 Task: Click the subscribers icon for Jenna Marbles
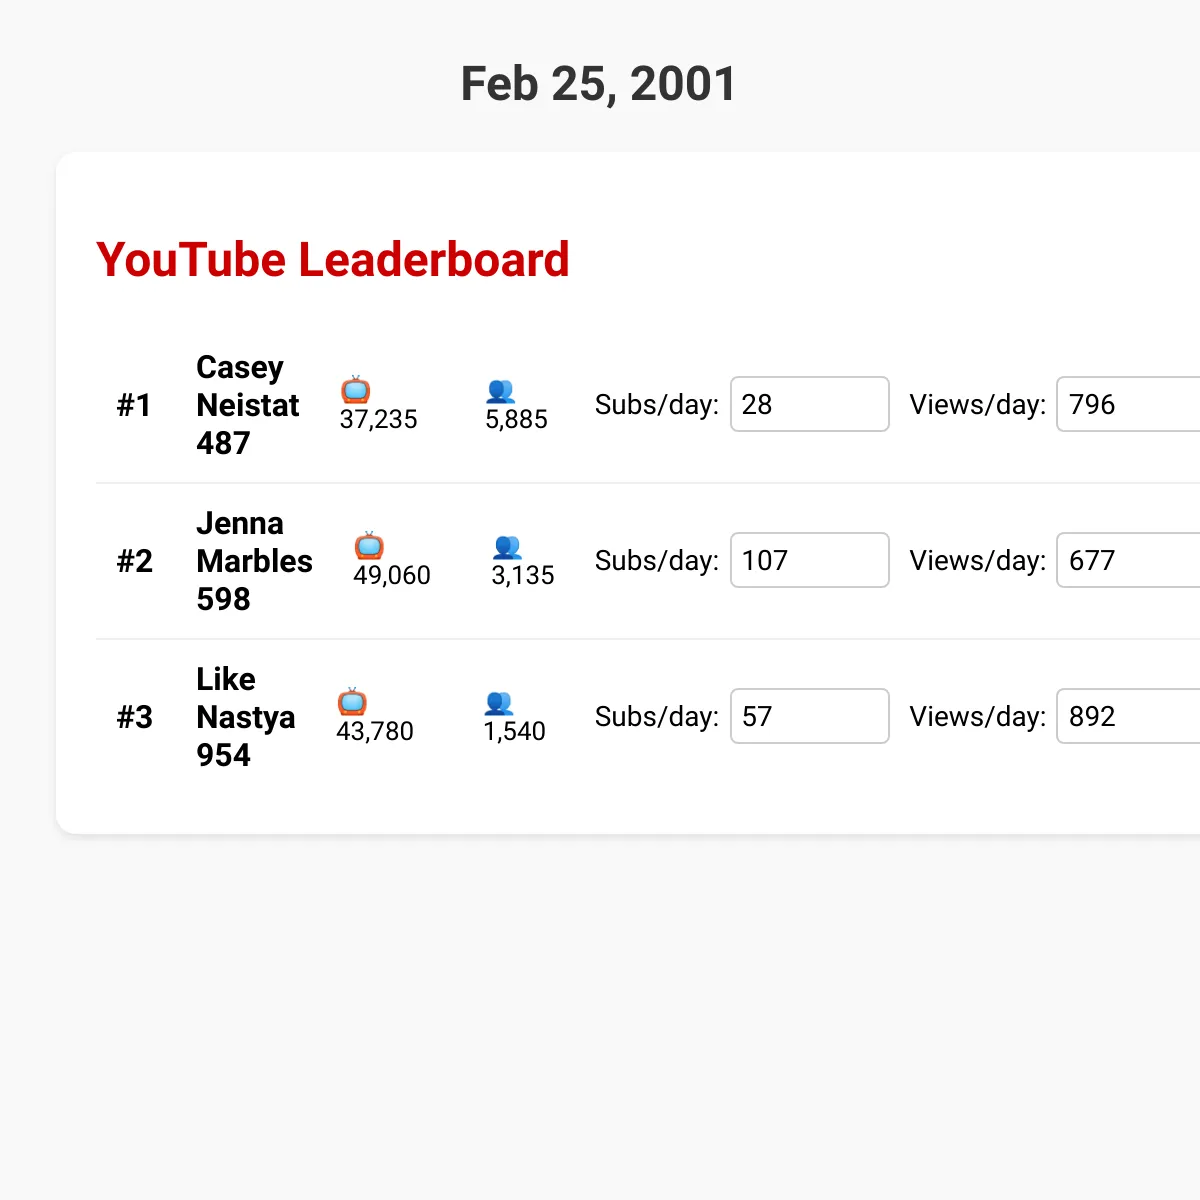[x=507, y=547]
